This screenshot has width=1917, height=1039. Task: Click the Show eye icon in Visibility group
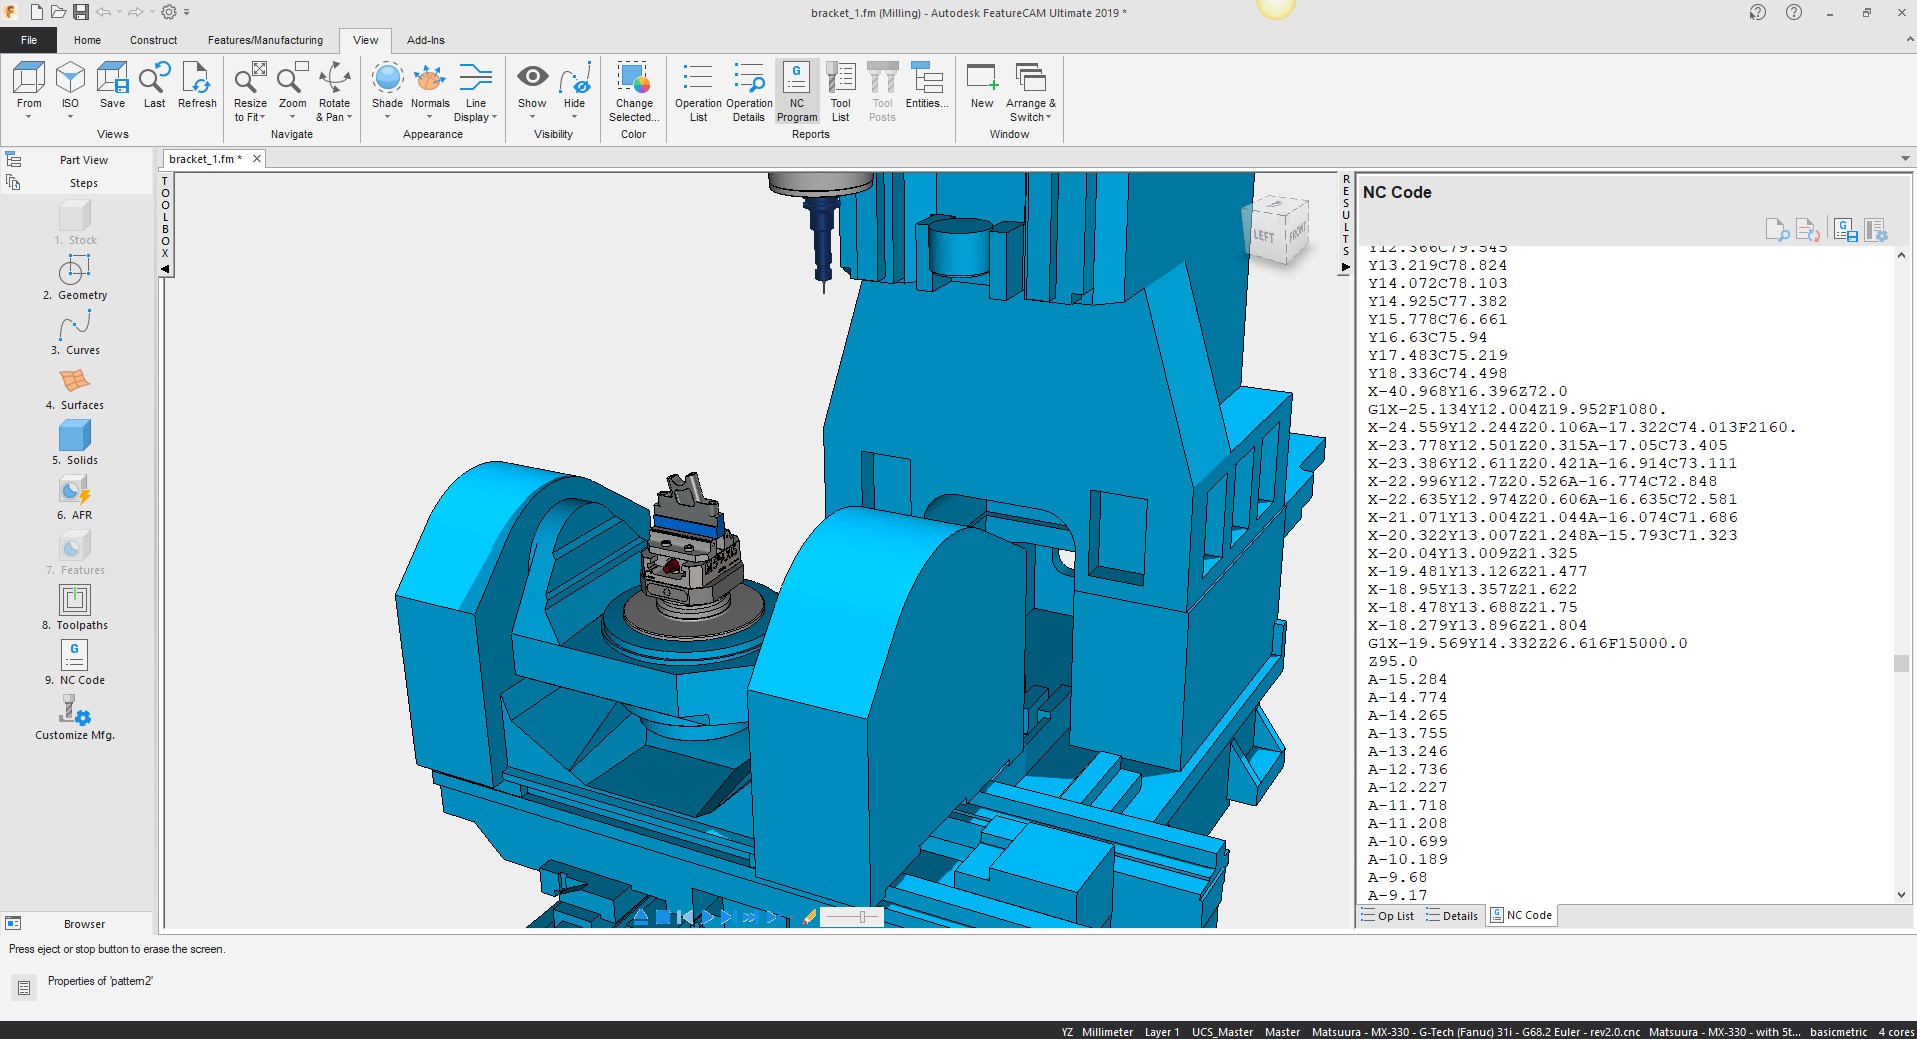[x=532, y=77]
